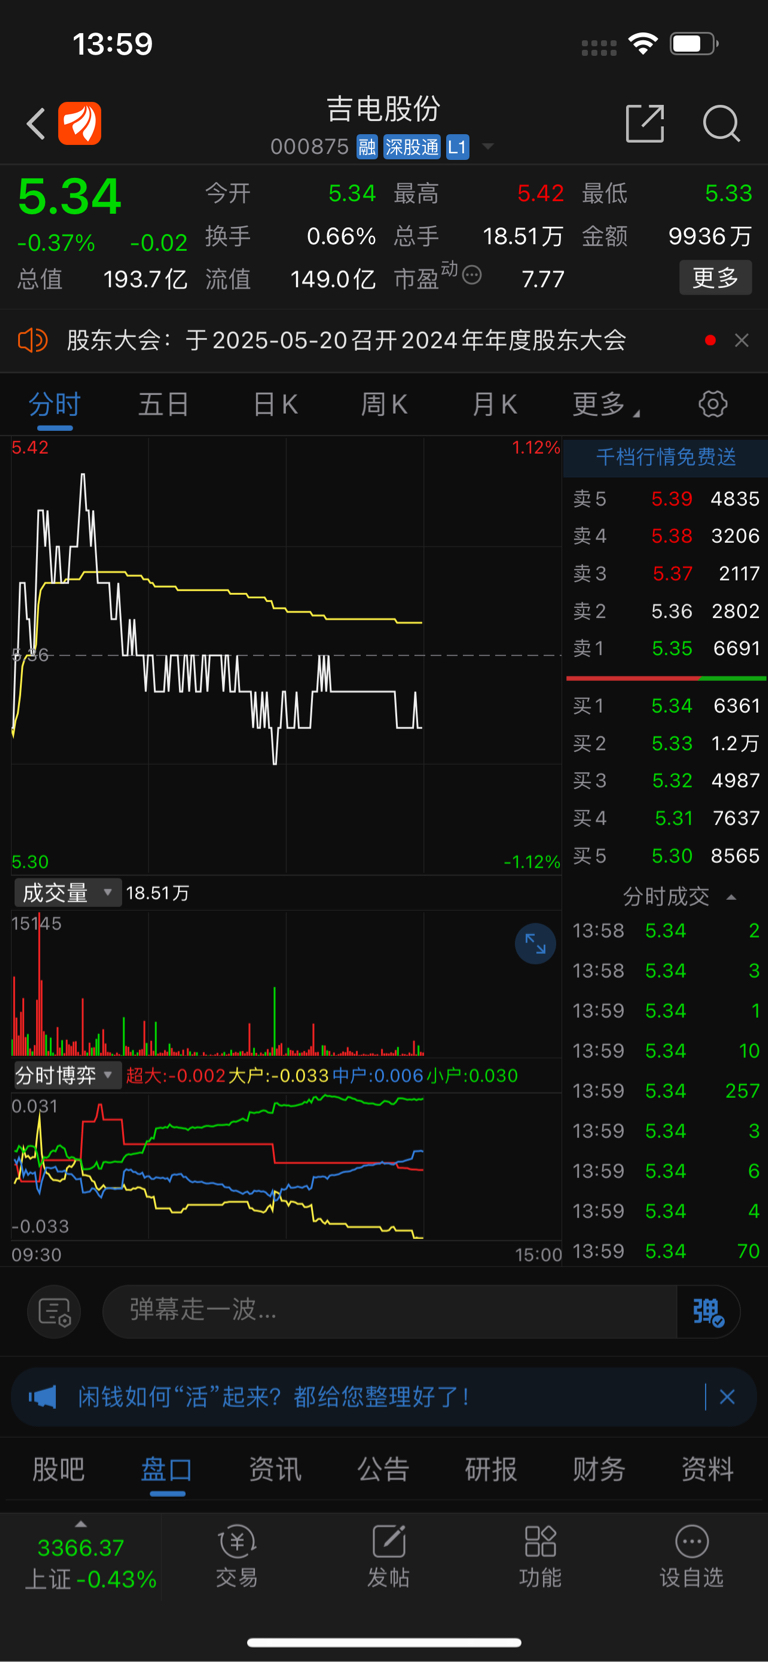Tap the 分时博弈 capital flow chart
Screen dimensions: 768x1662
pyautogui.click(x=286, y=1167)
